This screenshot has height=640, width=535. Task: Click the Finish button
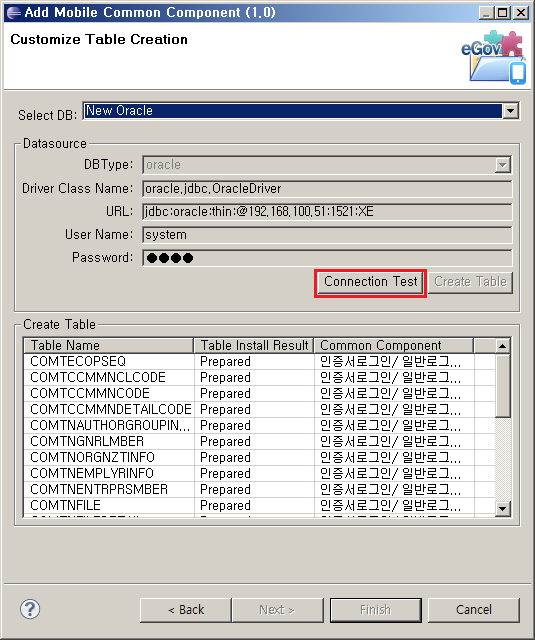[x=375, y=610]
